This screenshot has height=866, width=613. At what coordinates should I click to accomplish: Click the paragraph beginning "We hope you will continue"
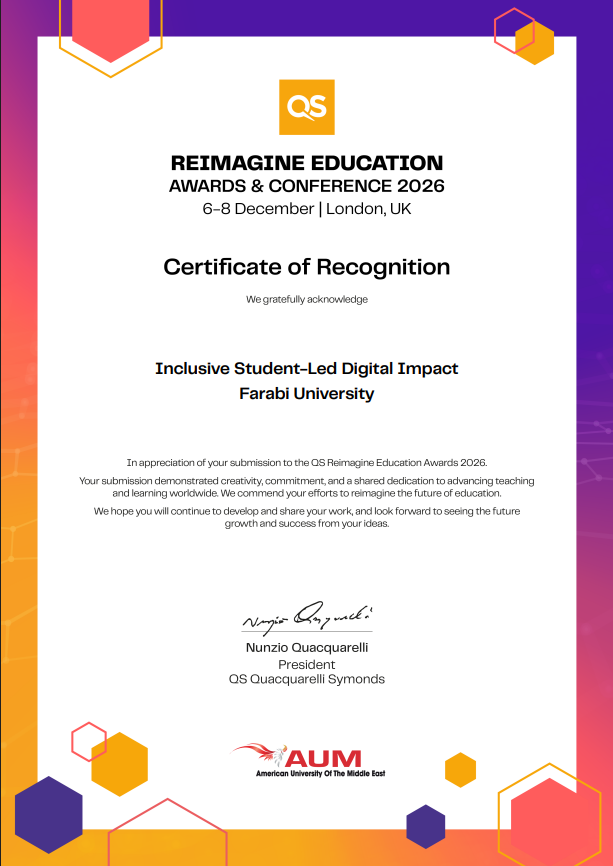[306, 518]
